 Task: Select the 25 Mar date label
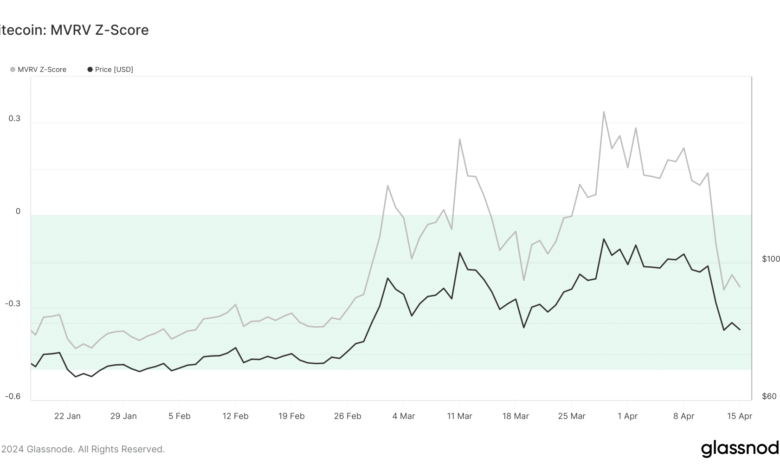(571, 415)
